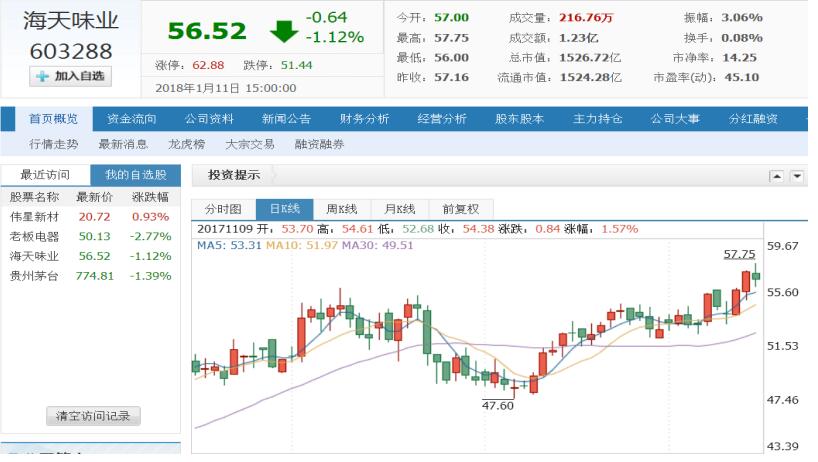Switch to the 我的自选股 tab
The height and width of the screenshot is (462, 818).
pos(136,175)
